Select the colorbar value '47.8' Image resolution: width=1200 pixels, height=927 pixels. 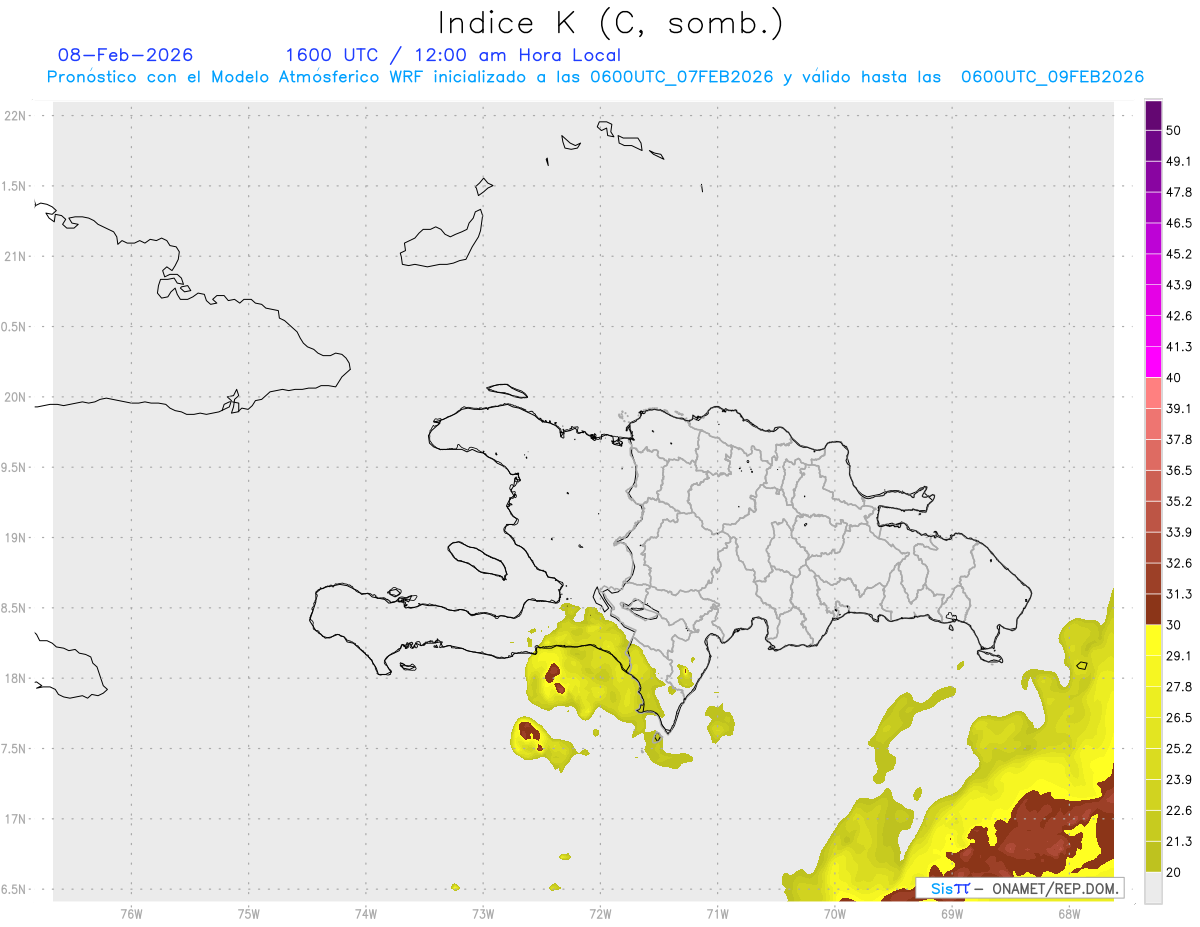(x=1179, y=192)
